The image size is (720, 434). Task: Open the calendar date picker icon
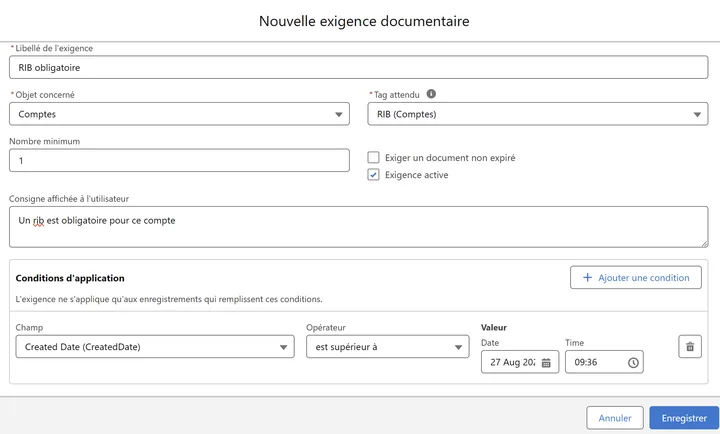[x=546, y=363]
